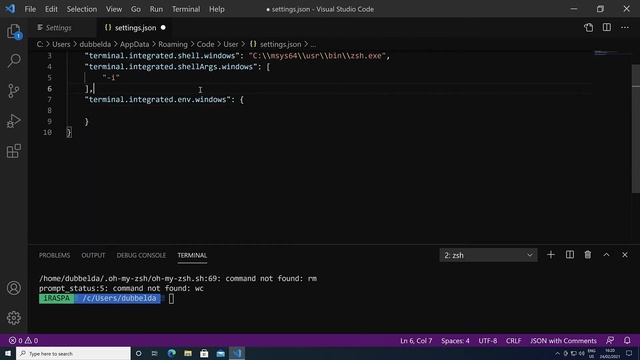Click Open Settings (UI) editor icon
This screenshot has width=640, height=360.
tap(588, 28)
